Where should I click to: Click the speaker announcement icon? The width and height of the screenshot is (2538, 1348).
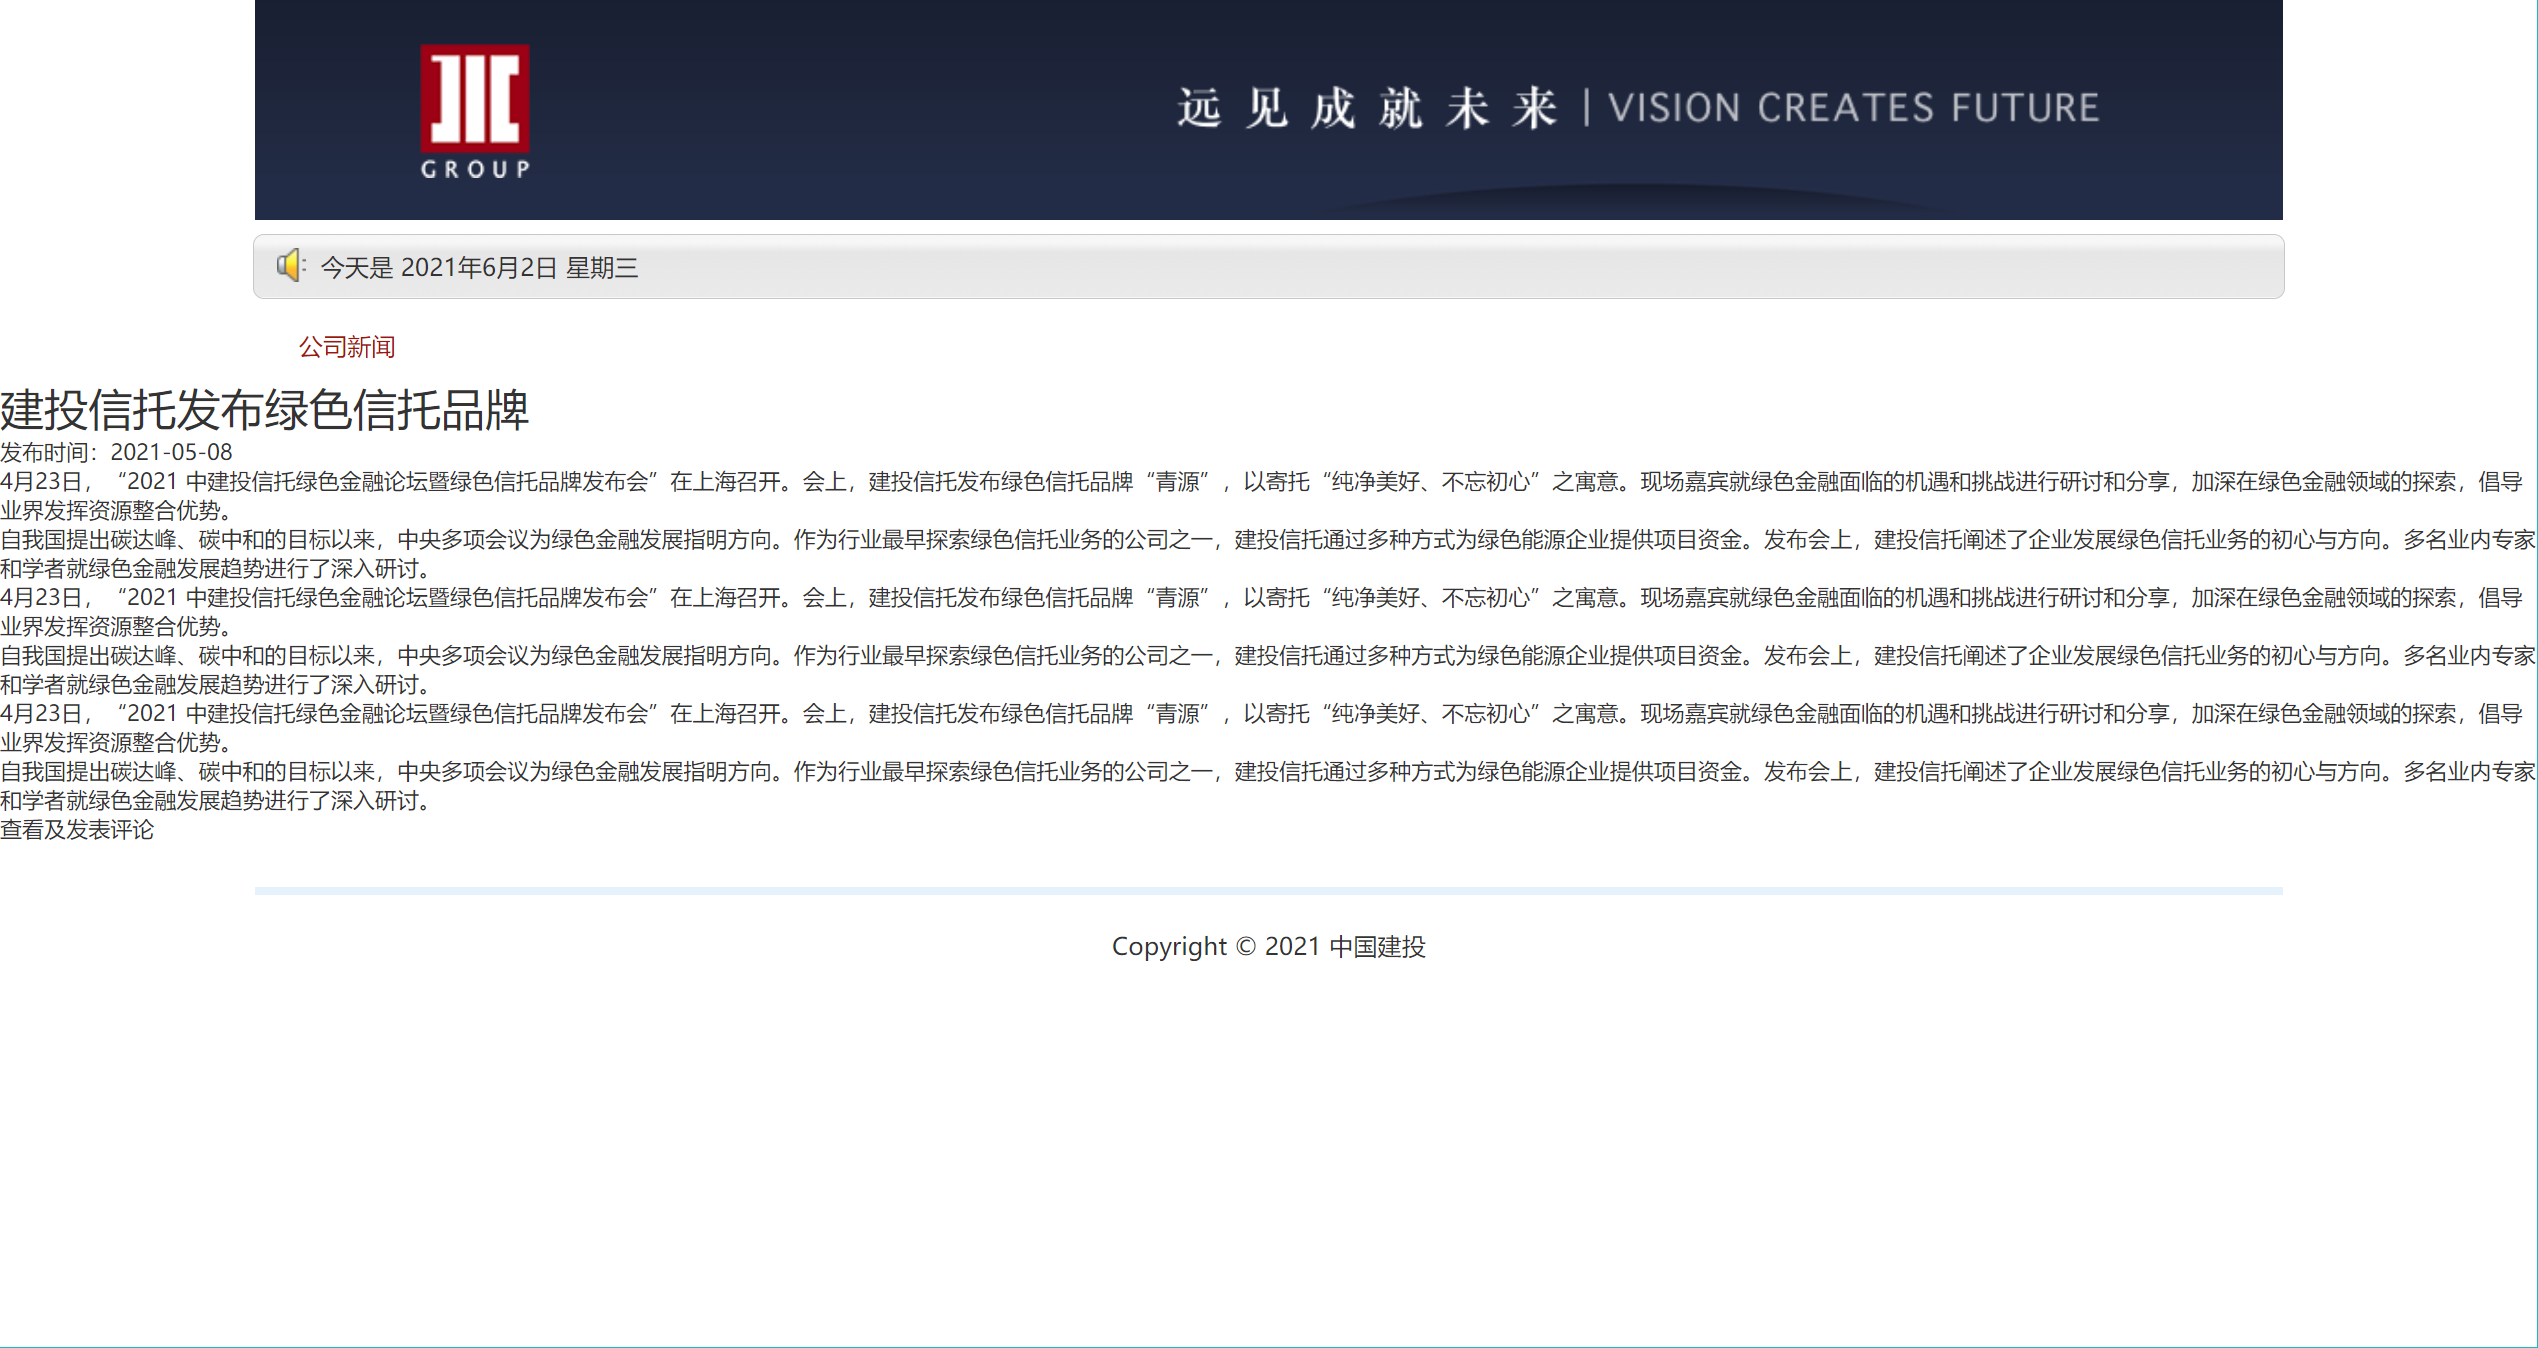[x=290, y=266]
